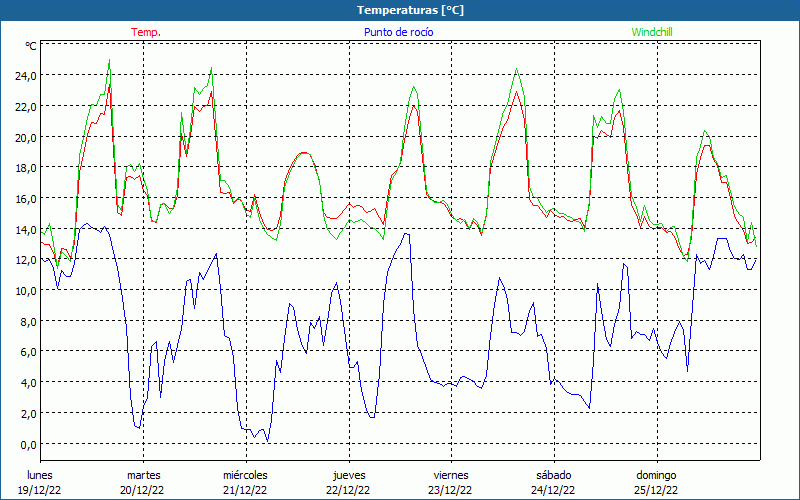Click the 'Temperaturas [°C]' chart title
This screenshot has height=500, width=800.
[x=410, y=10]
